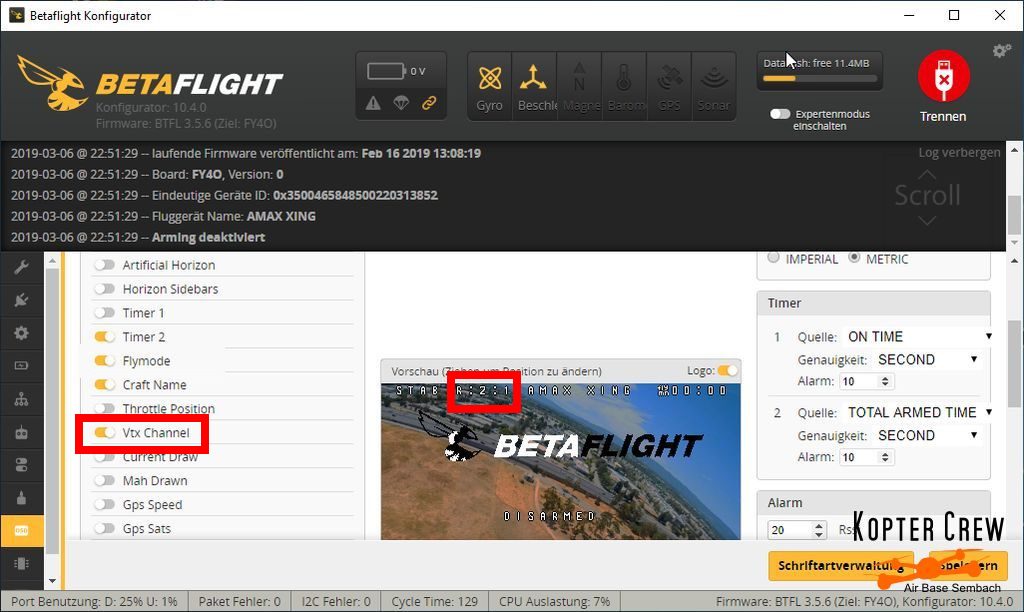The width and height of the screenshot is (1024, 612).
Task: Open the Modes tab with switches icon
Action: coord(22,465)
